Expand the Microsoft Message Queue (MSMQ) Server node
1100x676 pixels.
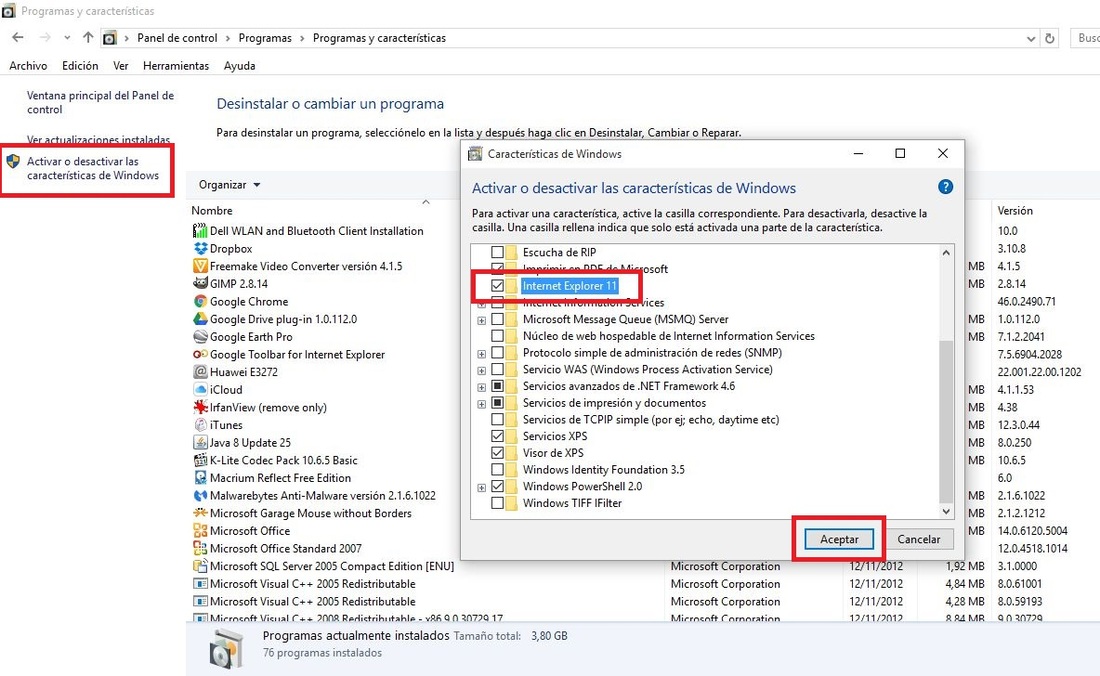click(481, 320)
